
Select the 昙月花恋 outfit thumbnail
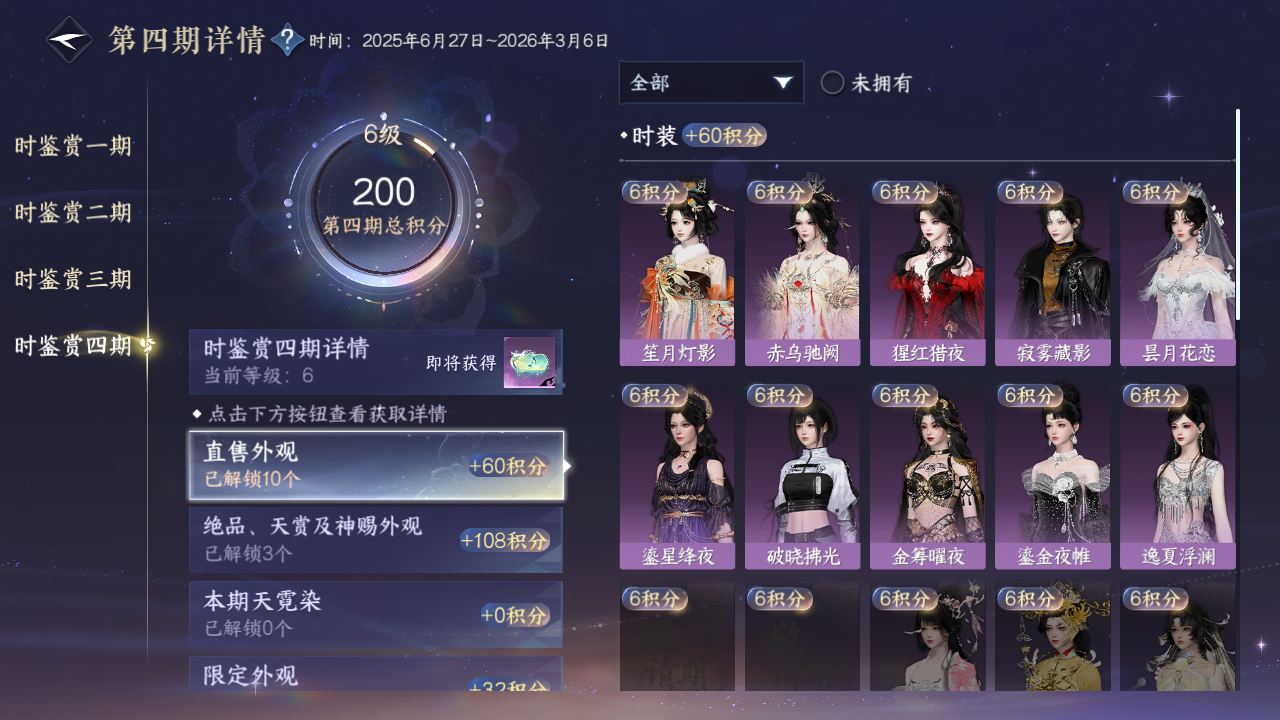pos(1177,273)
